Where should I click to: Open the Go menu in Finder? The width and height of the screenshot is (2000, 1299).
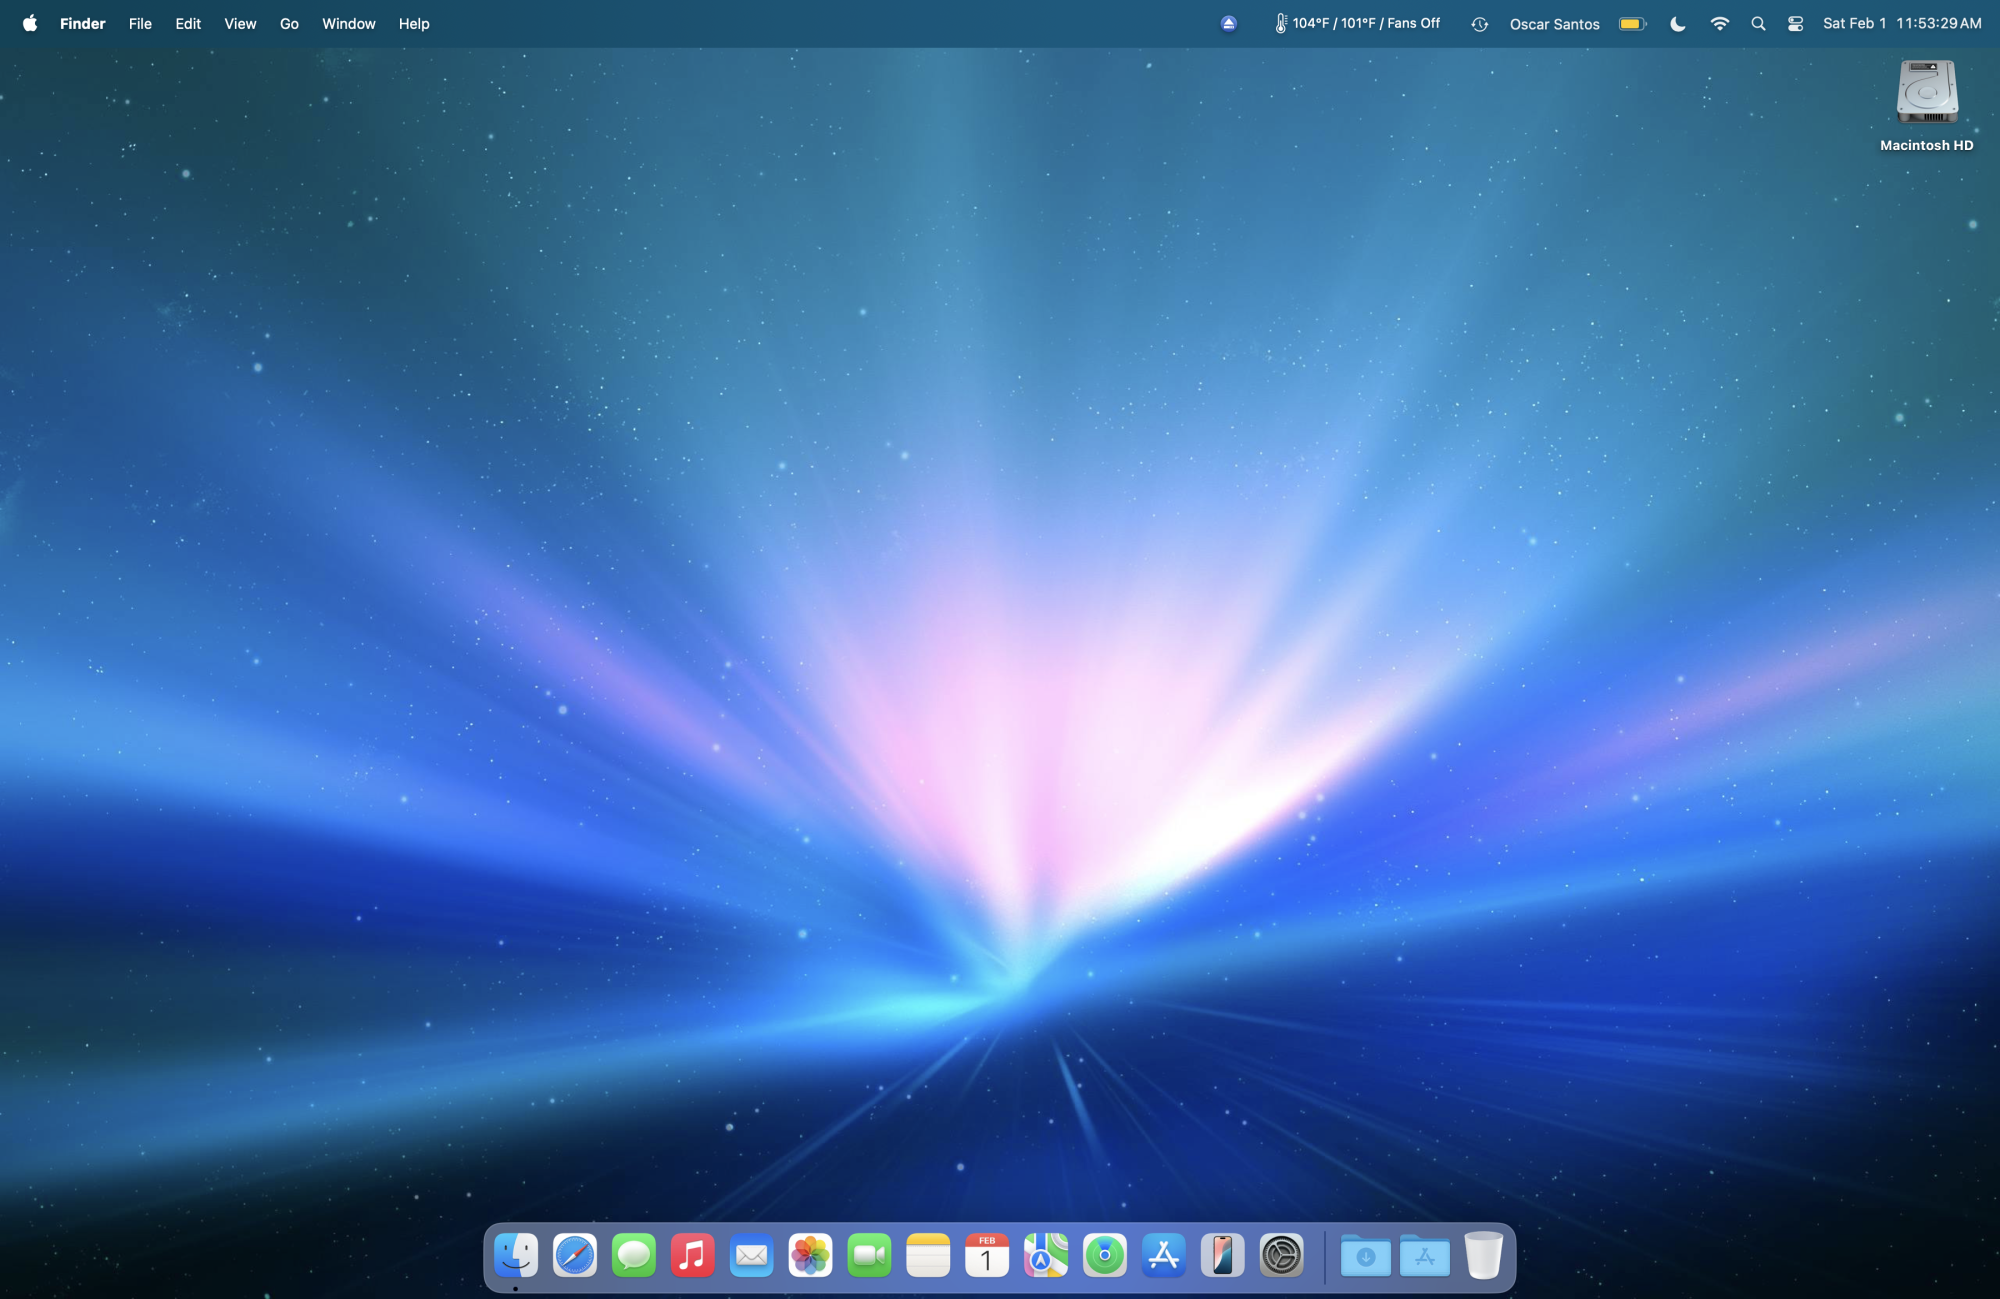[x=289, y=23]
